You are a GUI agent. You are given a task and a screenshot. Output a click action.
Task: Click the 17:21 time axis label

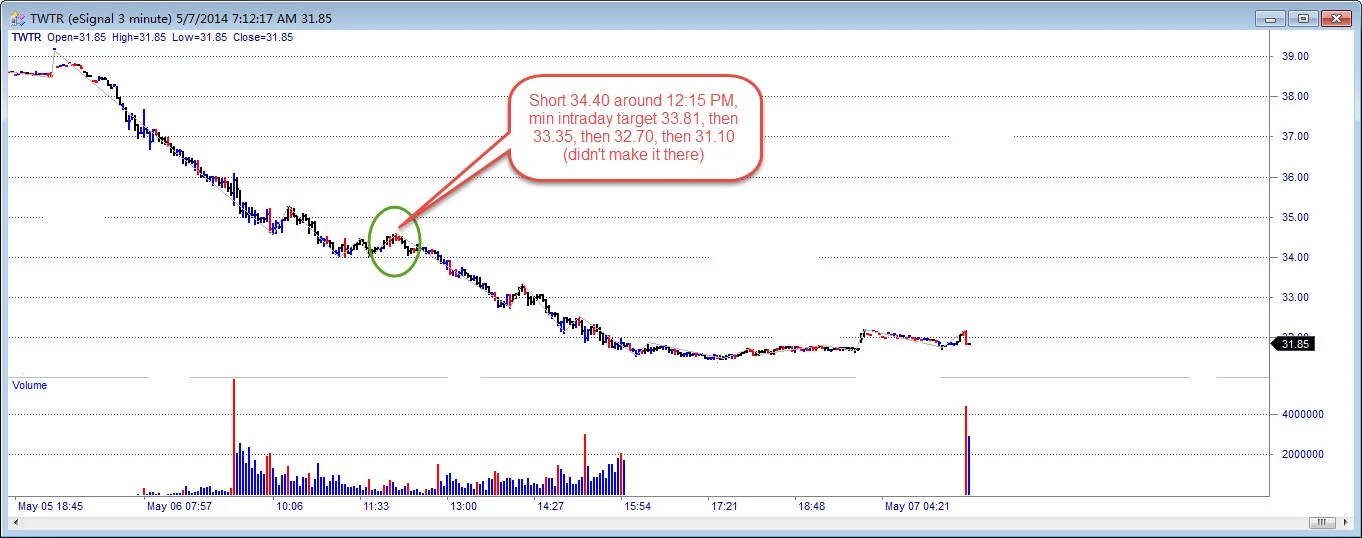[x=724, y=507]
